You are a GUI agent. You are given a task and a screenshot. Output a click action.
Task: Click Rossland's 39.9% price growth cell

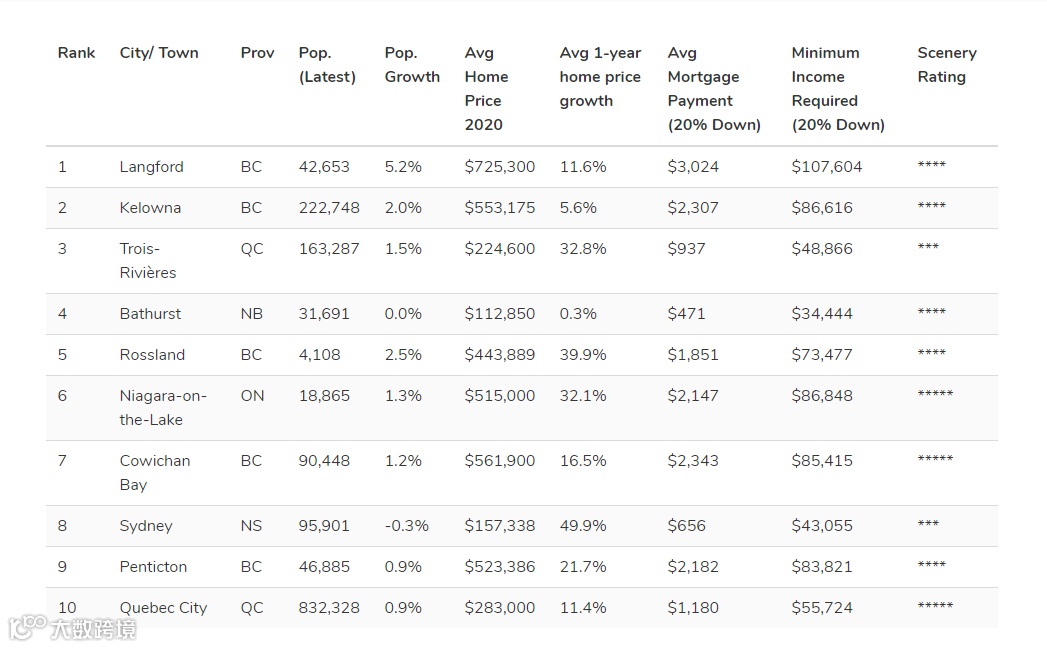point(583,355)
